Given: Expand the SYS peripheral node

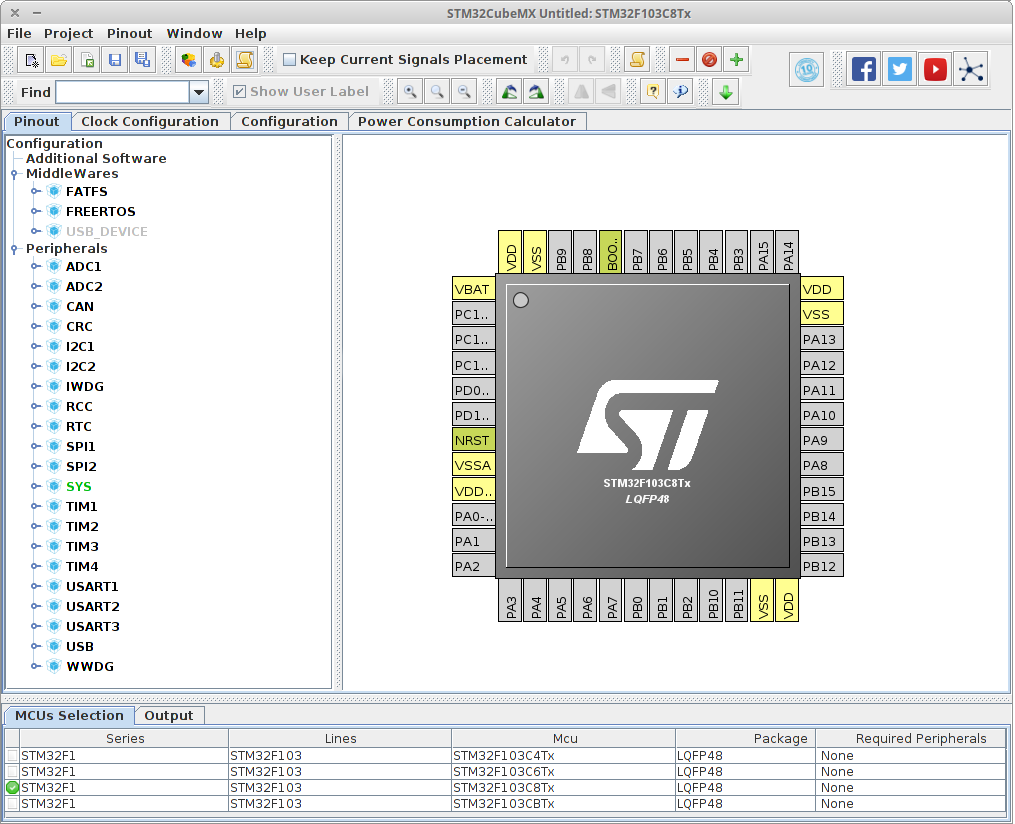Looking at the screenshot, I should click(x=36, y=487).
